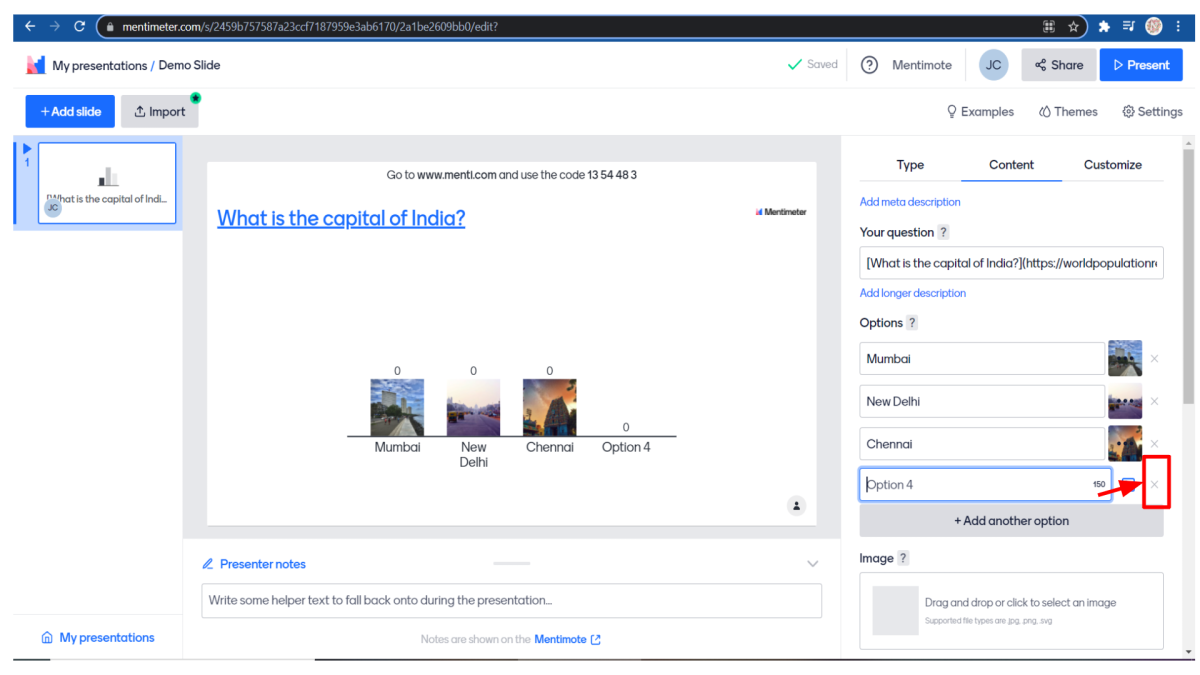The width and height of the screenshot is (1200, 675).
Task: Reload the page in the browser
Action: click(80, 27)
